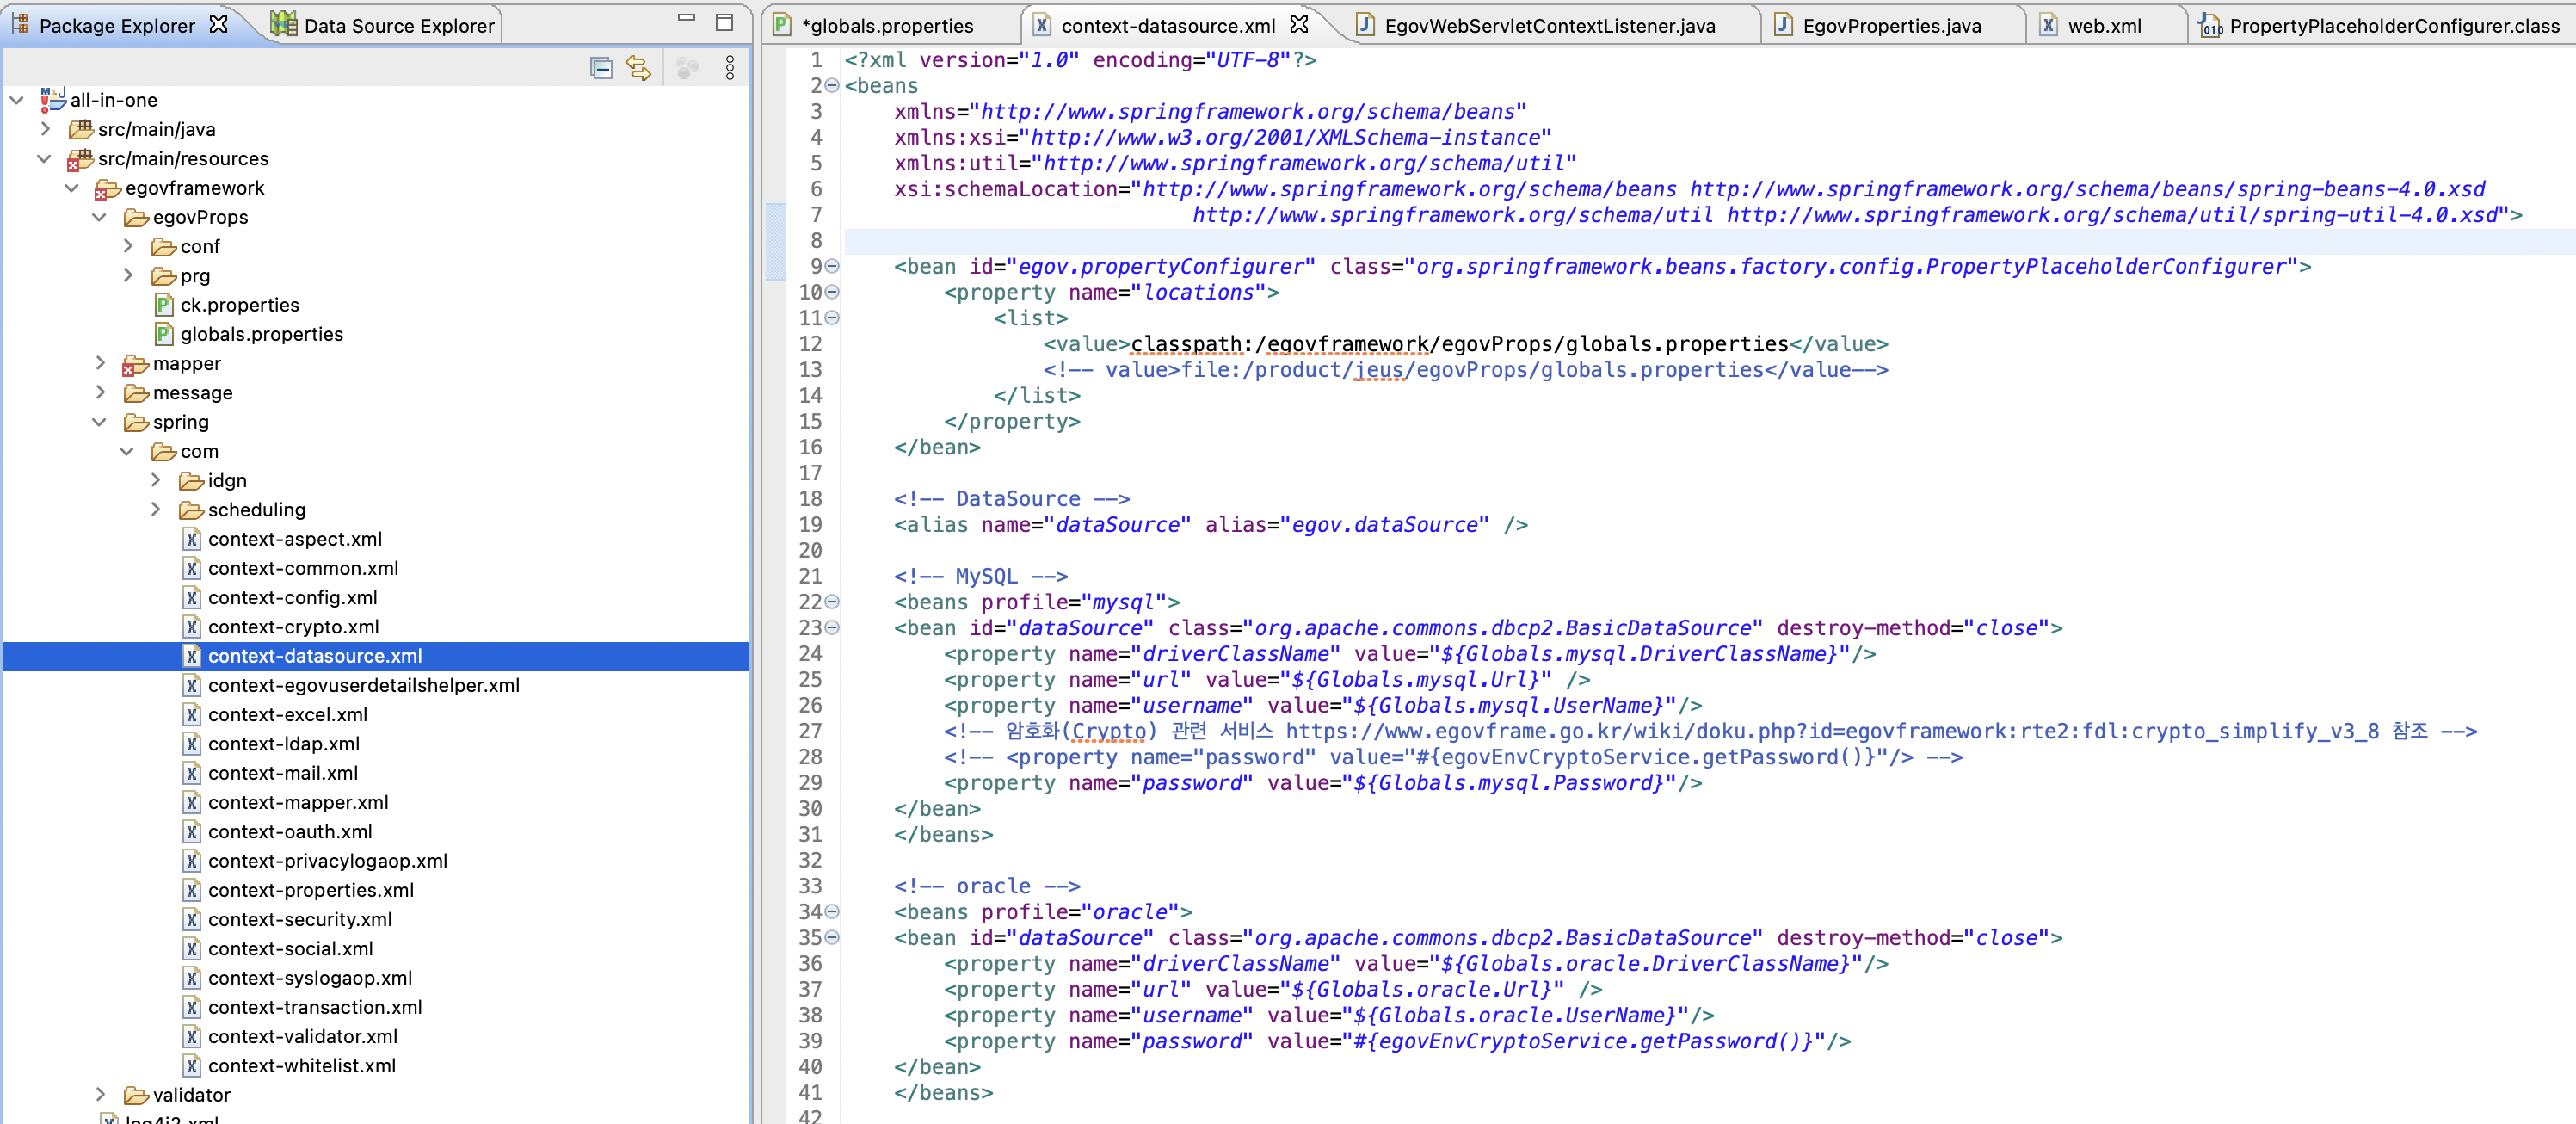The width and height of the screenshot is (2576, 1124).
Task: Minimize the Package Explorer panel
Action: point(686,18)
